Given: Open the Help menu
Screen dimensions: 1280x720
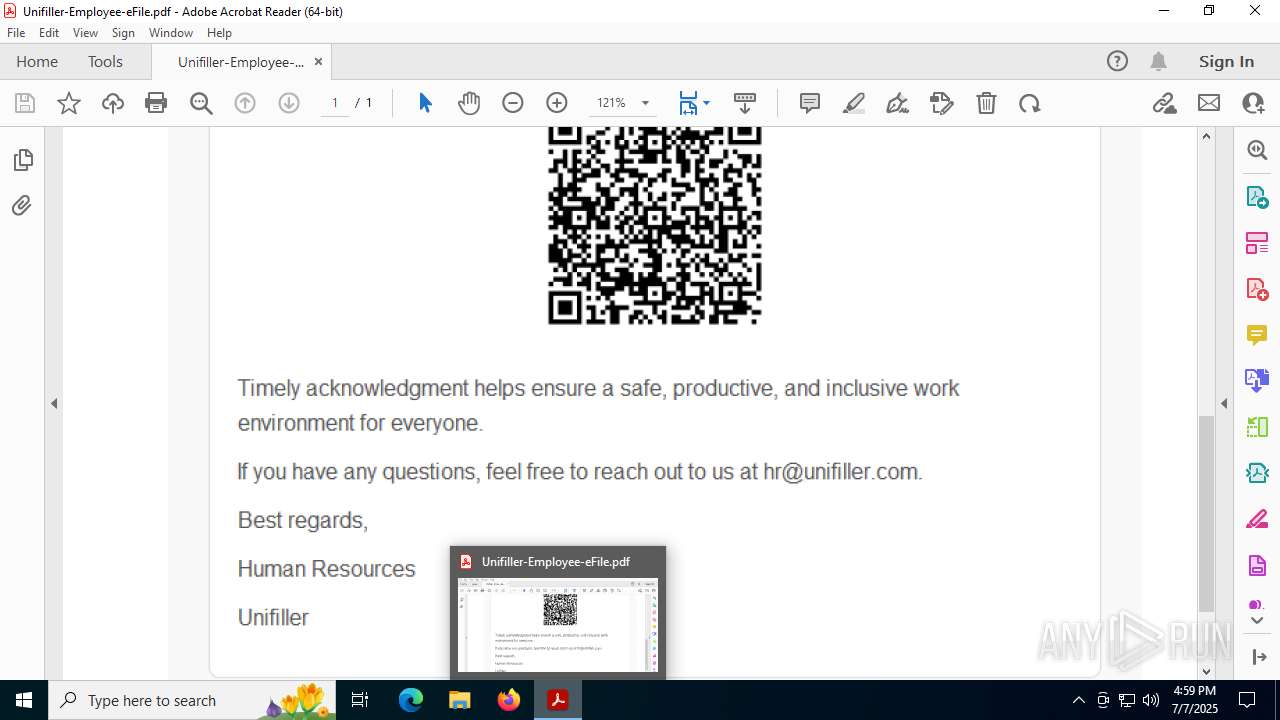Looking at the screenshot, I should 219,33.
